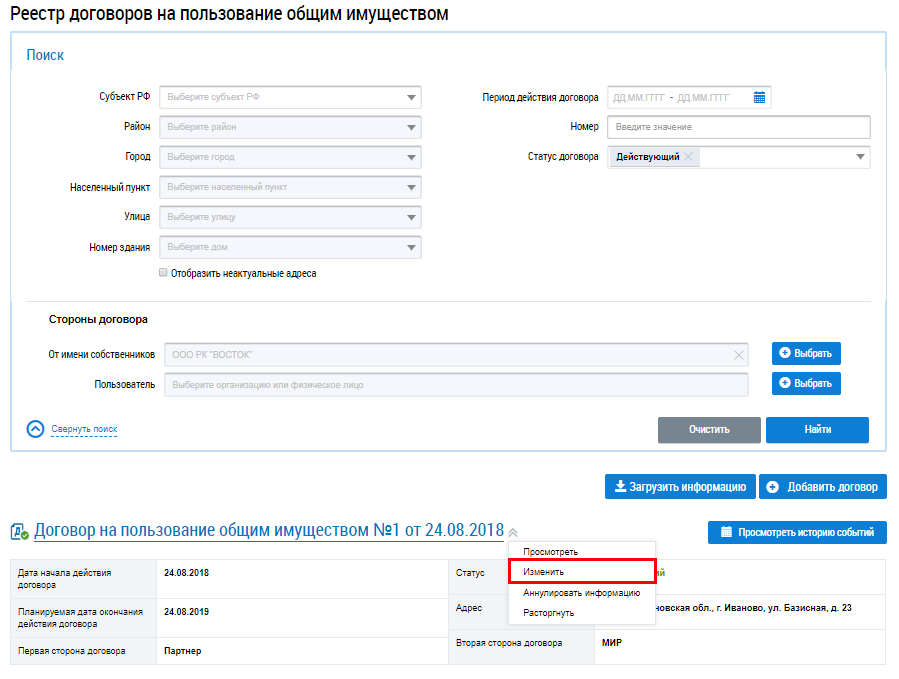This screenshot has width=899, height=679.
Task: Click planned end date value 24.08.2019
Action: point(186,612)
